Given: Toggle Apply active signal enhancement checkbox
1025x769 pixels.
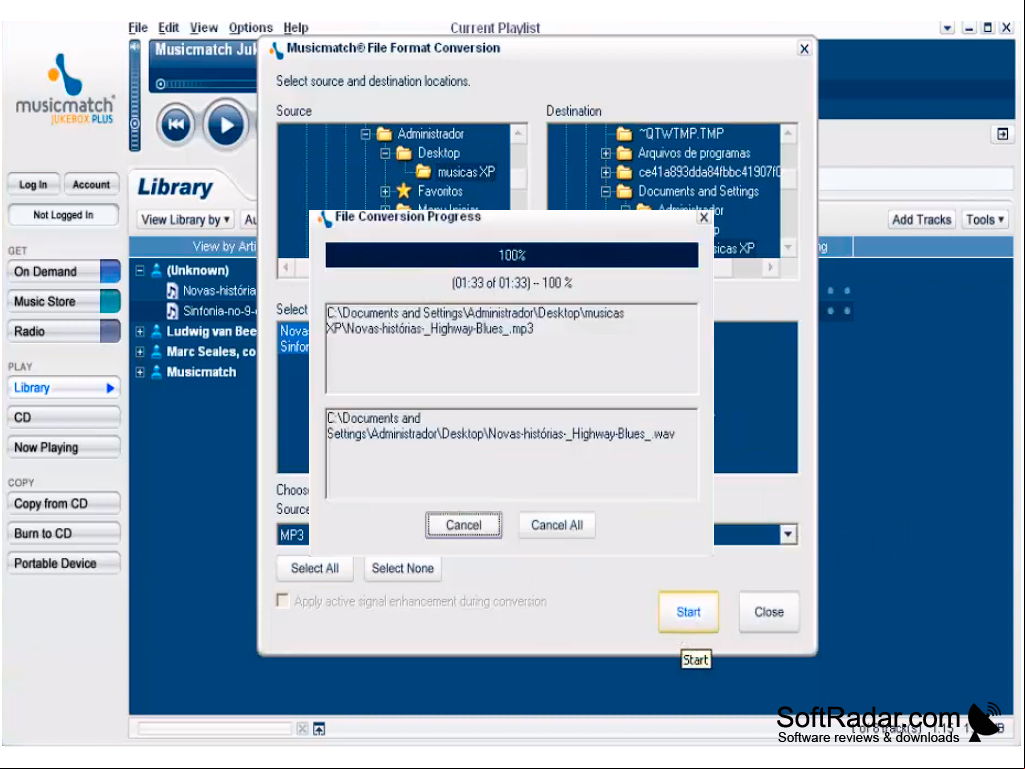Looking at the screenshot, I should 282,600.
